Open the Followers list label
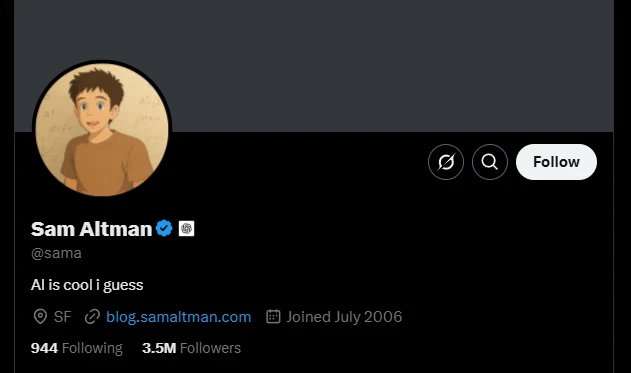631x373 pixels. [x=210, y=348]
